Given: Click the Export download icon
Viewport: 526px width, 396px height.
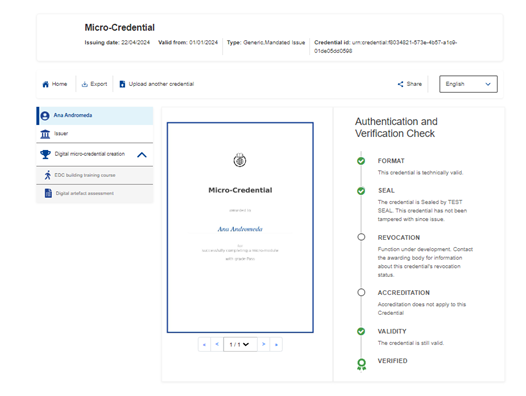Looking at the screenshot, I should pos(85,84).
